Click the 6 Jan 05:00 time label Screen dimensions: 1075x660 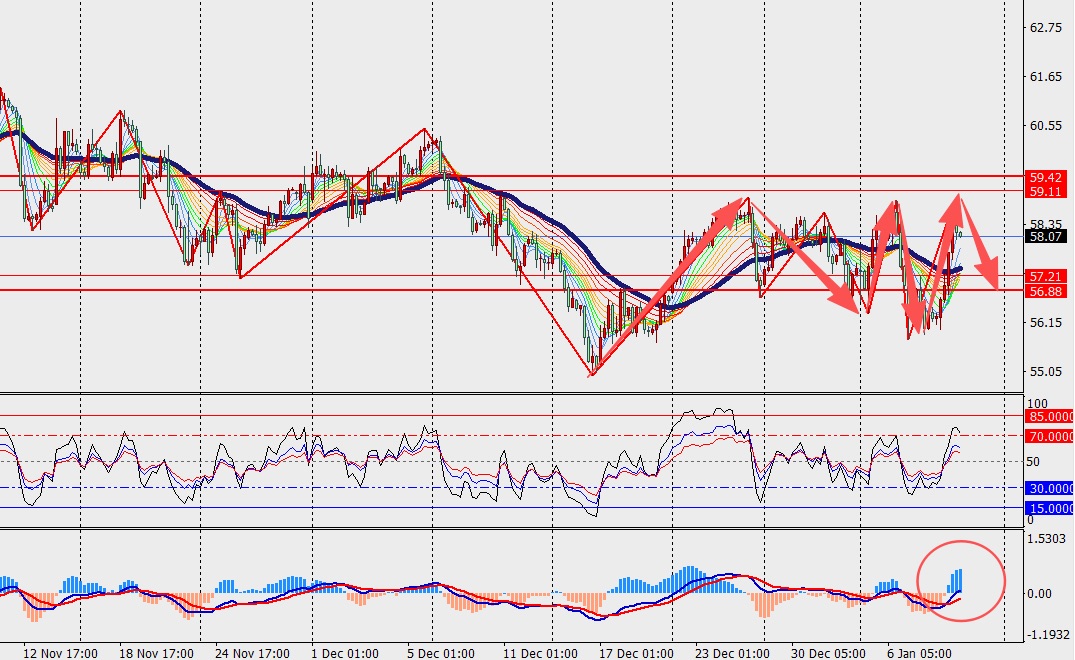coord(917,652)
